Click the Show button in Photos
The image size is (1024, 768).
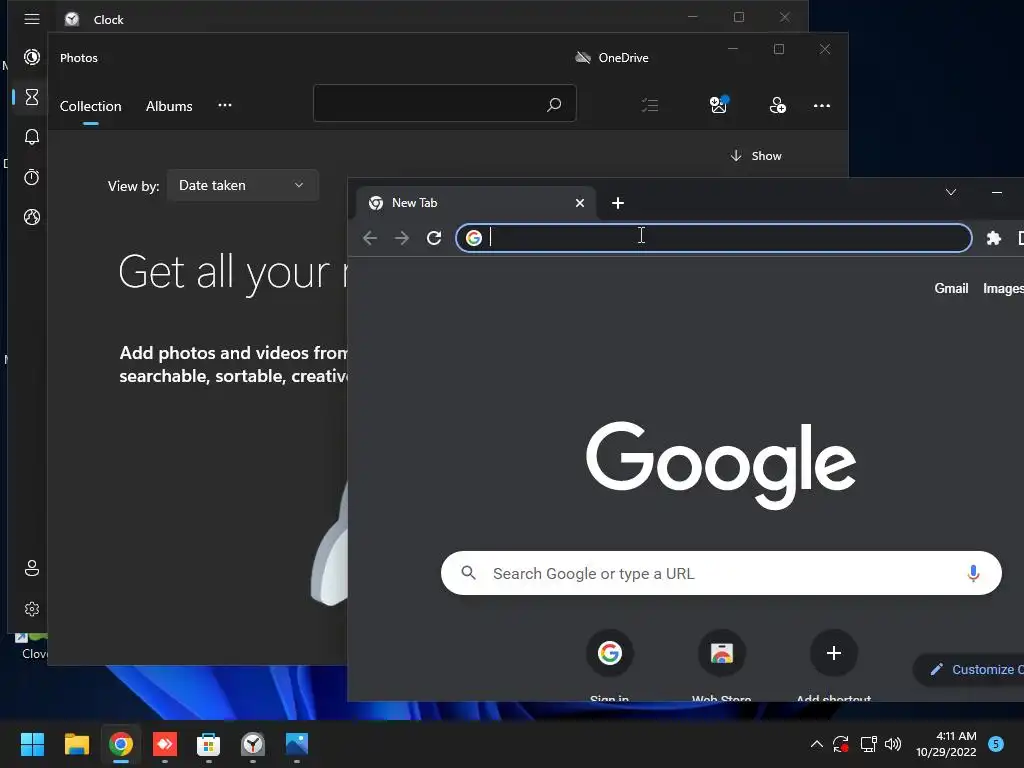pos(756,155)
